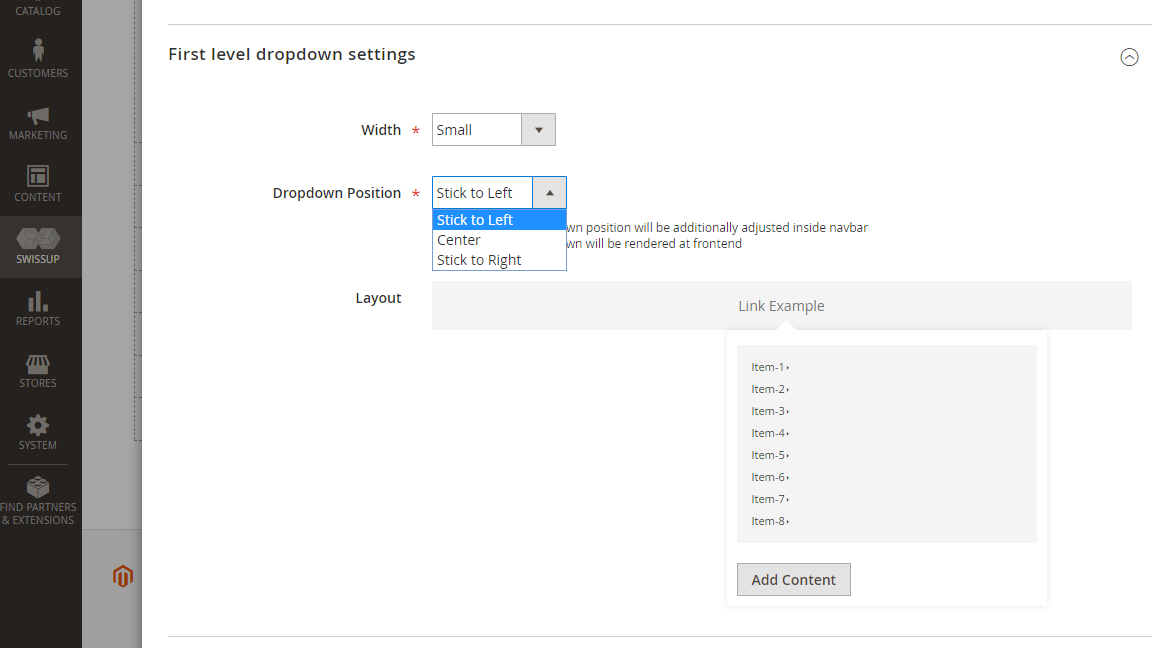Open the Reports bar chart menu

click(38, 308)
